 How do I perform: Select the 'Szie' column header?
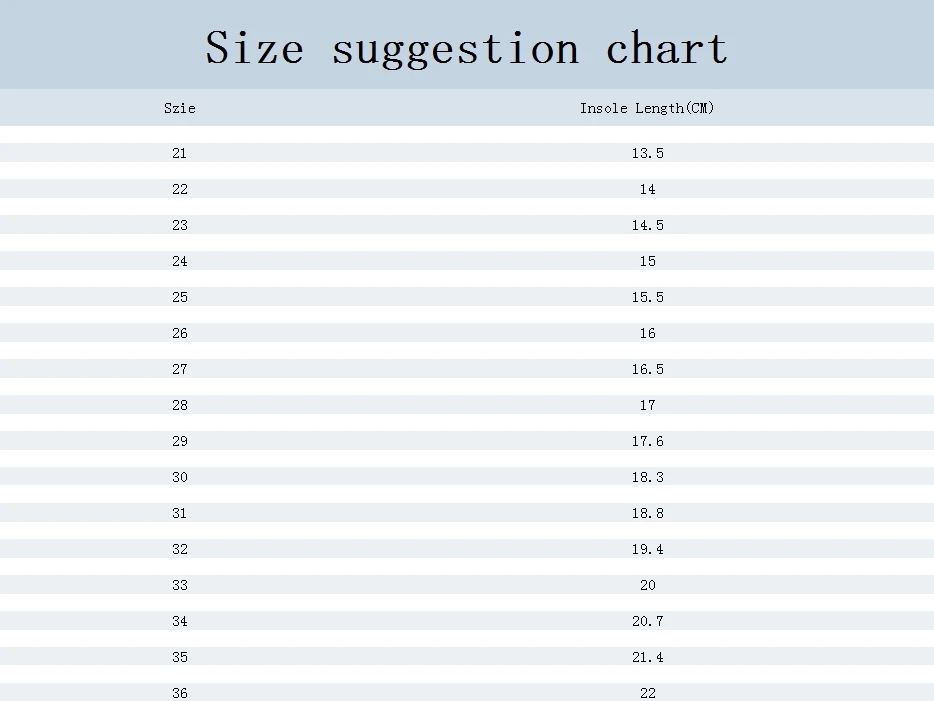tap(180, 108)
